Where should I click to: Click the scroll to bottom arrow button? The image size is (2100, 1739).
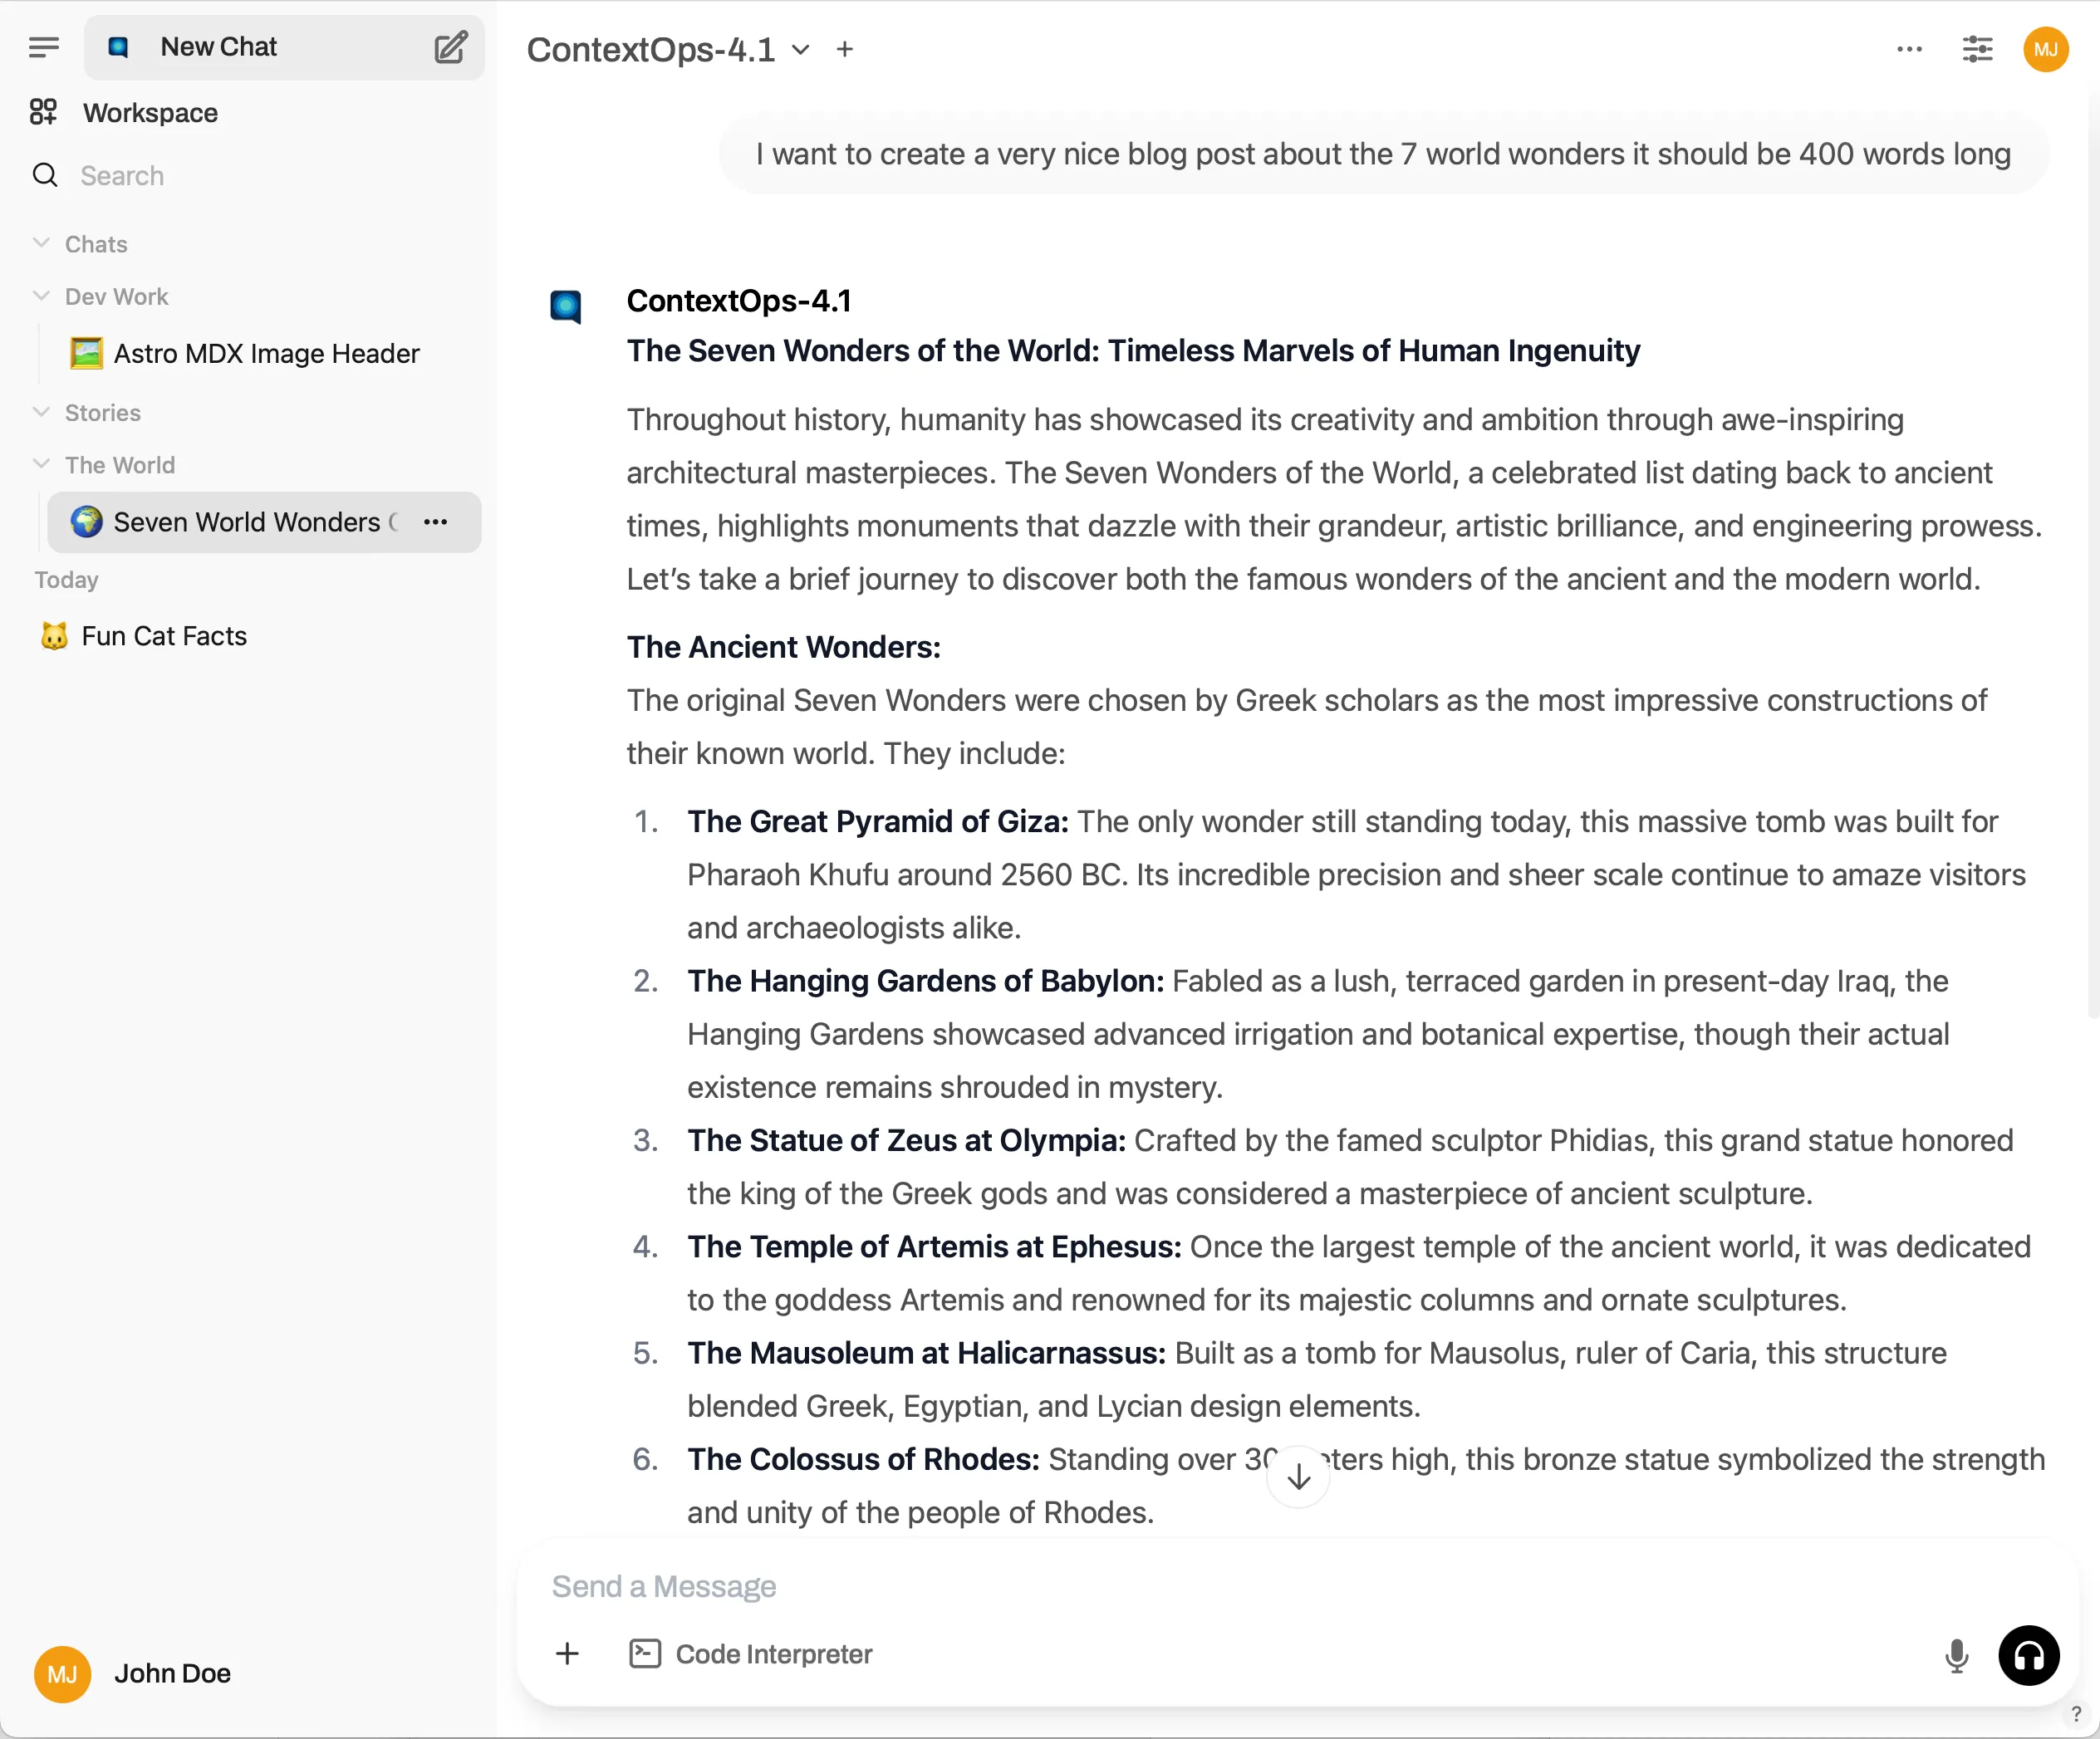click(1298, 1476)
